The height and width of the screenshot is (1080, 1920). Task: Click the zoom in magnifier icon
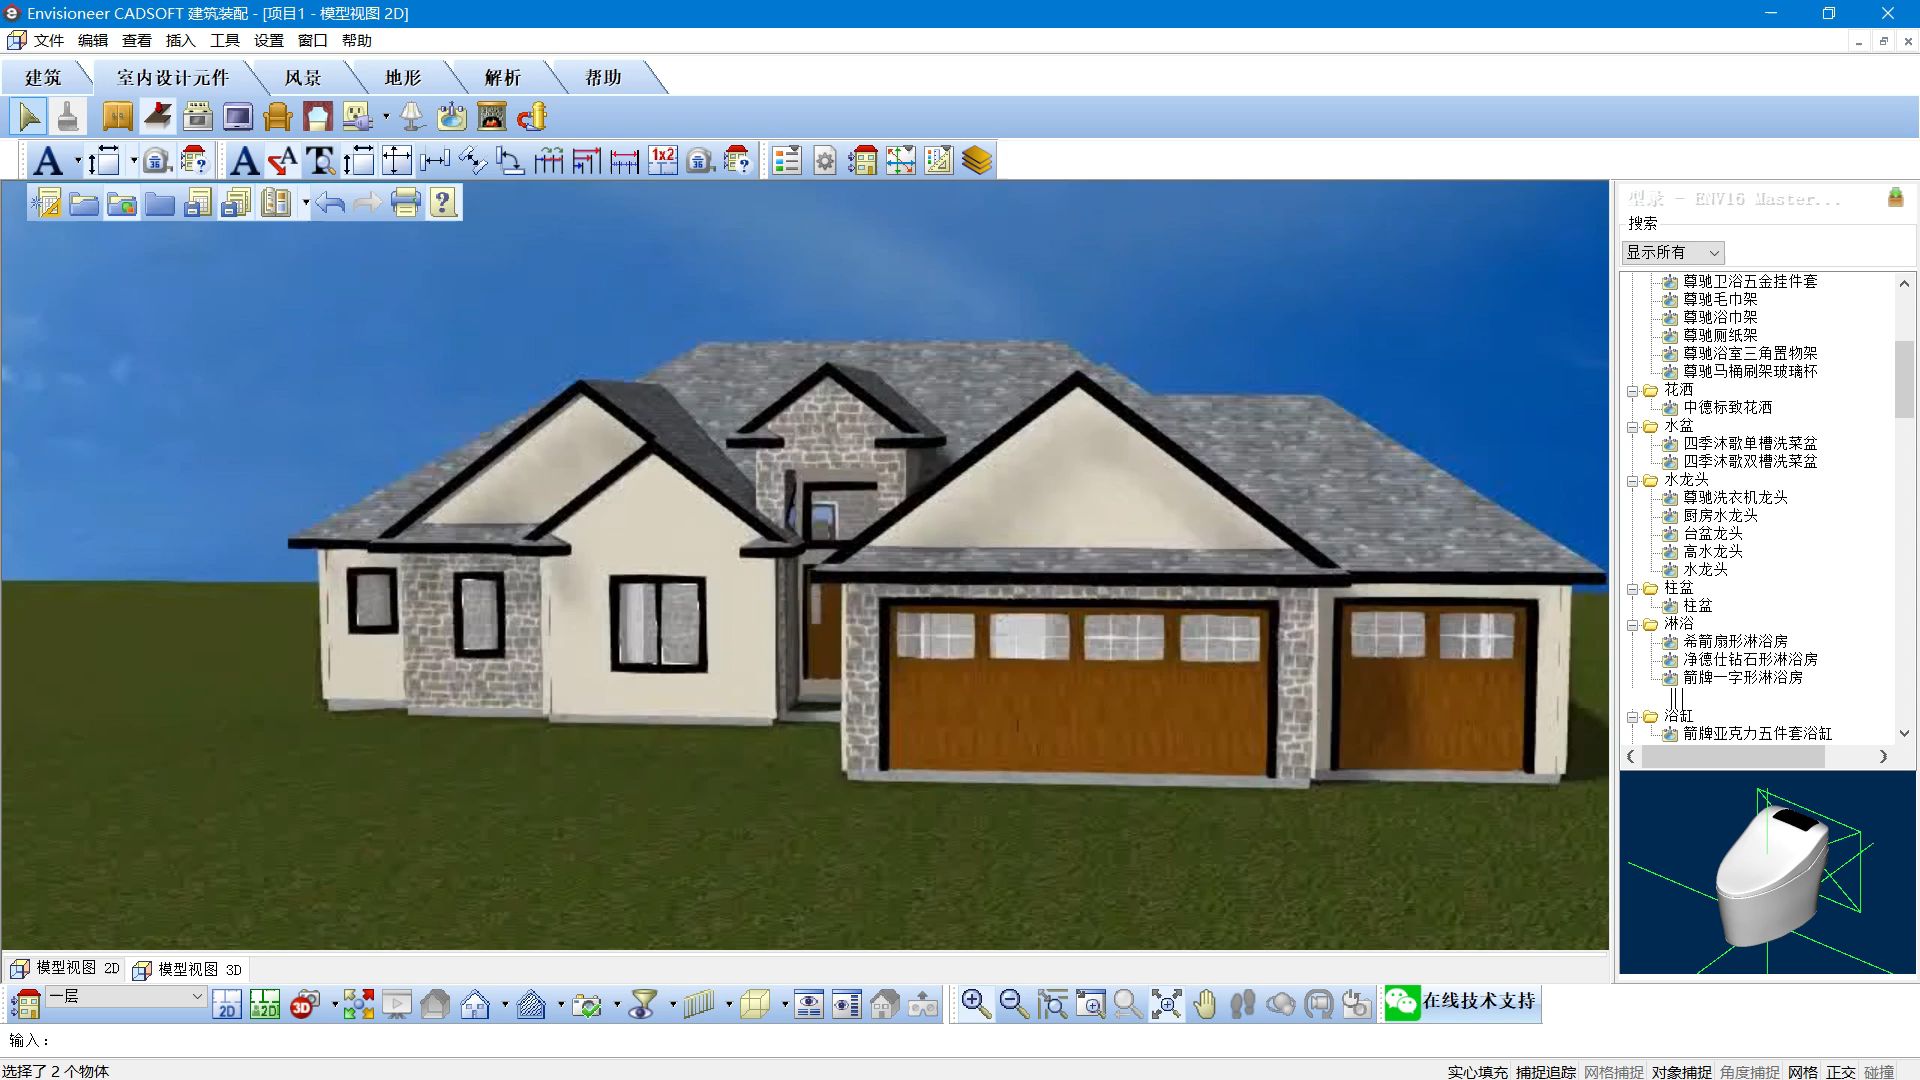pyautogui.click(x=976, y=1004)
